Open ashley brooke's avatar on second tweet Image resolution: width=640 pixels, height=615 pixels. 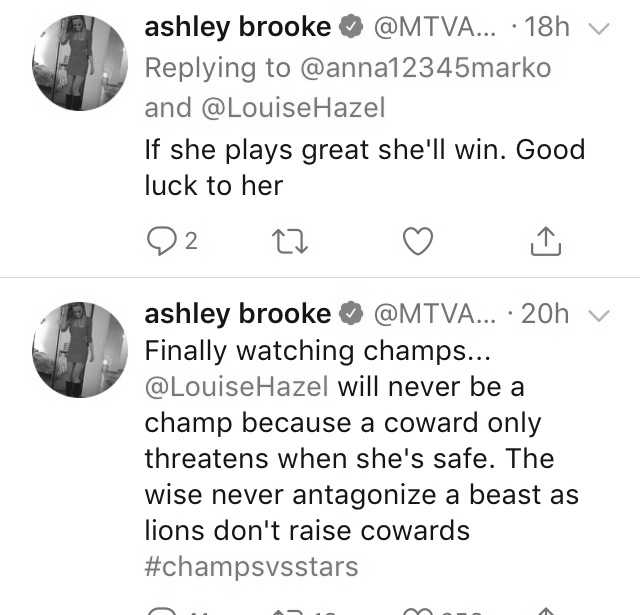(80, 350)
